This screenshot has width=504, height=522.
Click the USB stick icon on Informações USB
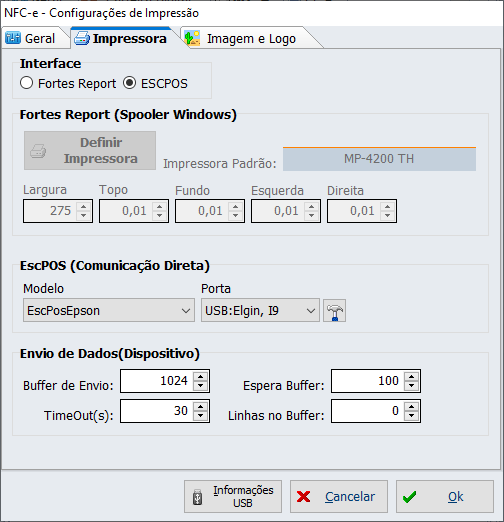pos(197,497)
